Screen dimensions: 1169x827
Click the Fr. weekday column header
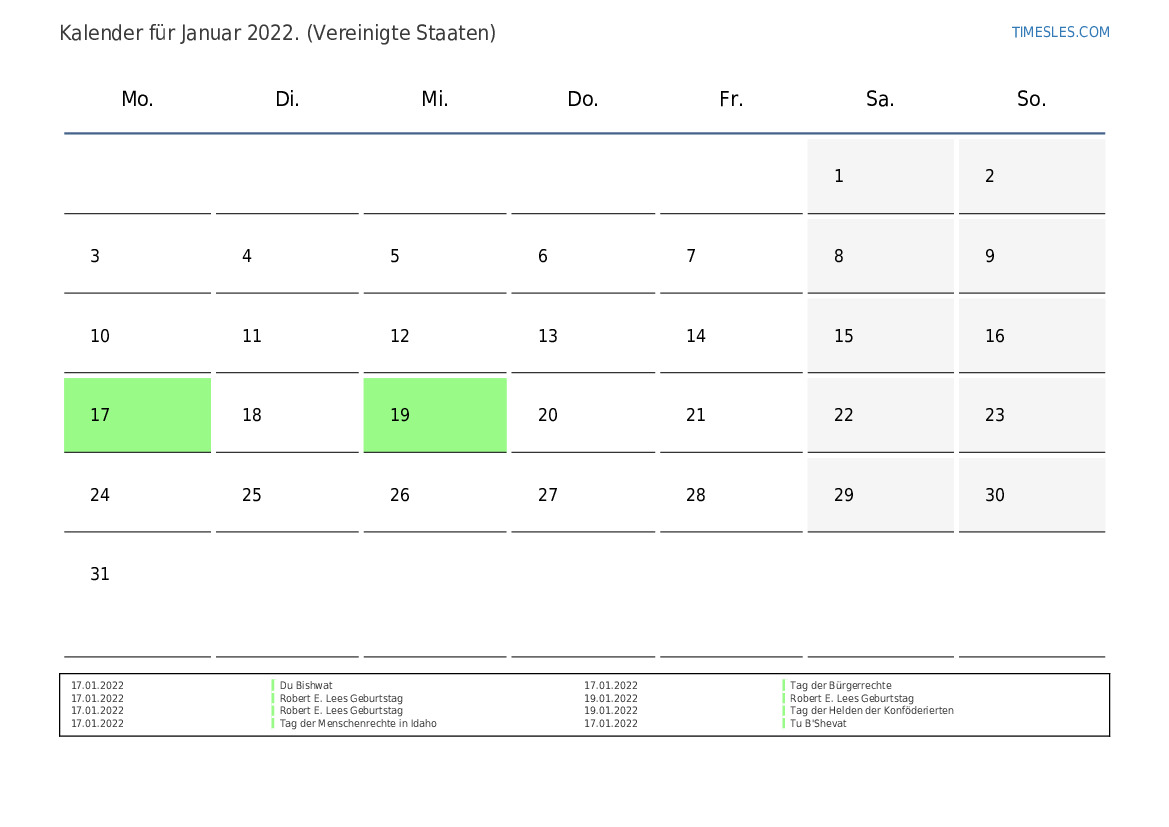pos(731,99)
